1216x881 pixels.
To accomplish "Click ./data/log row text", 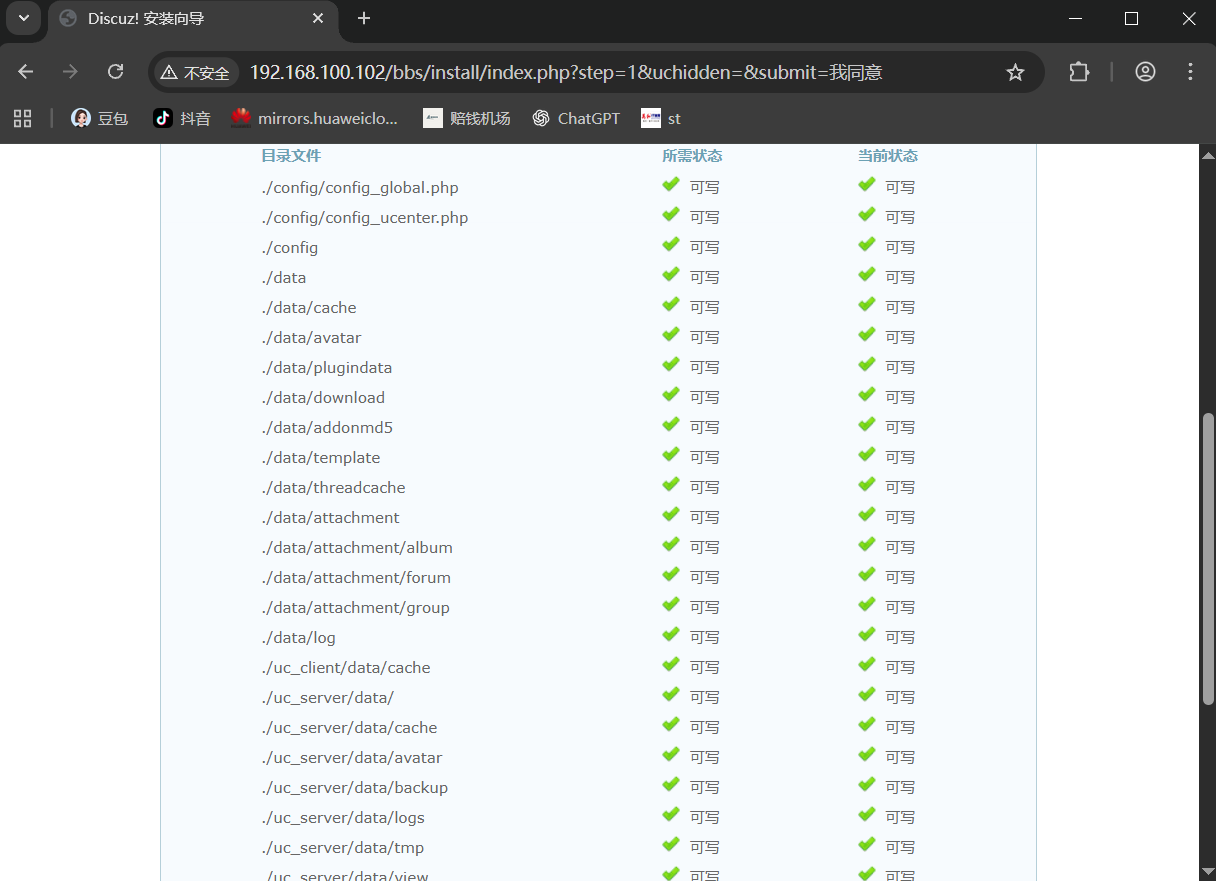I will coord(298,637).
